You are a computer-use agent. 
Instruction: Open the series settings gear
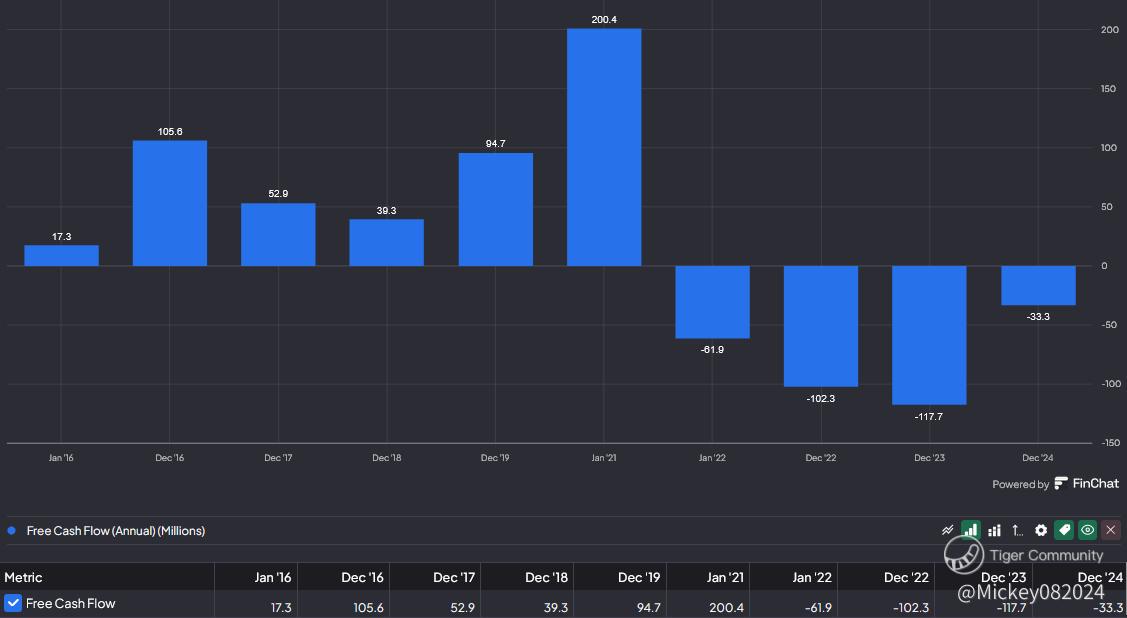(1041, 530)
